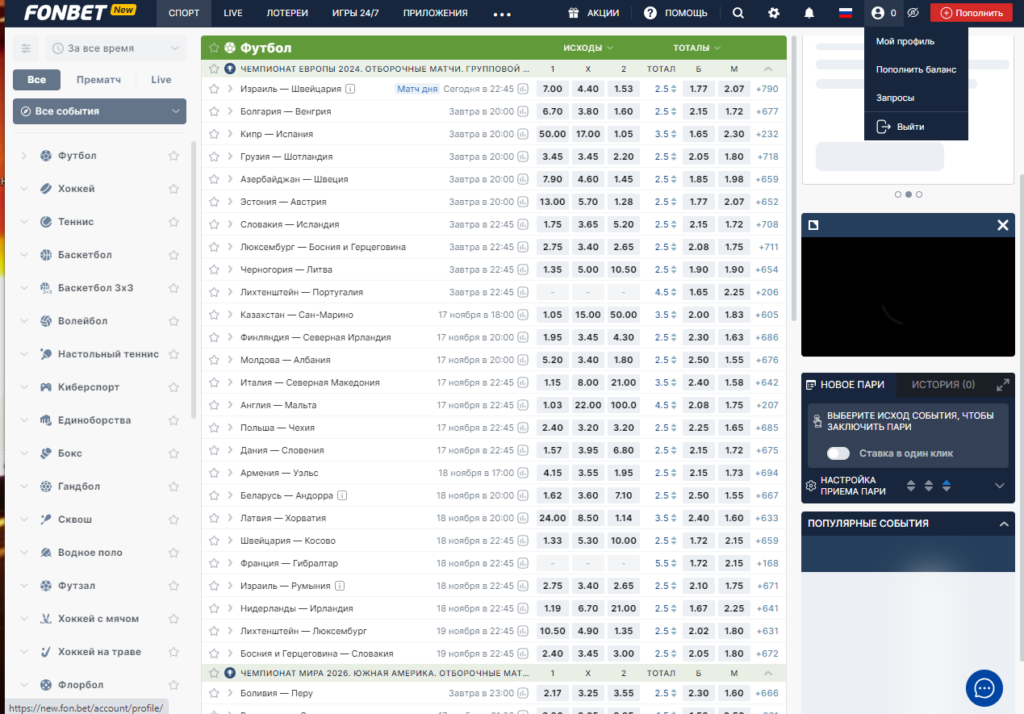Toggle Ставка в один клик switch
Image resolution: width=1024 pixels, height=714 pixels.
tap(838, 453)
